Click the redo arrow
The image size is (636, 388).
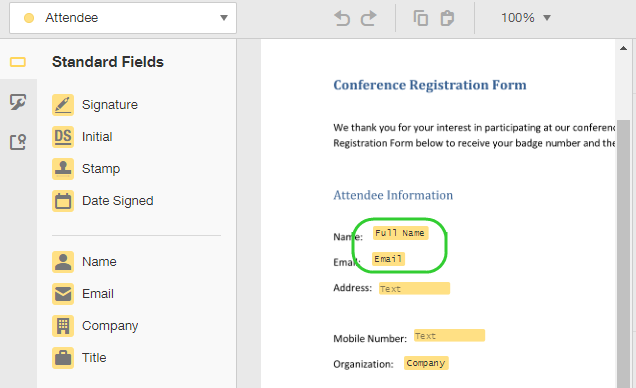(369, 18)
